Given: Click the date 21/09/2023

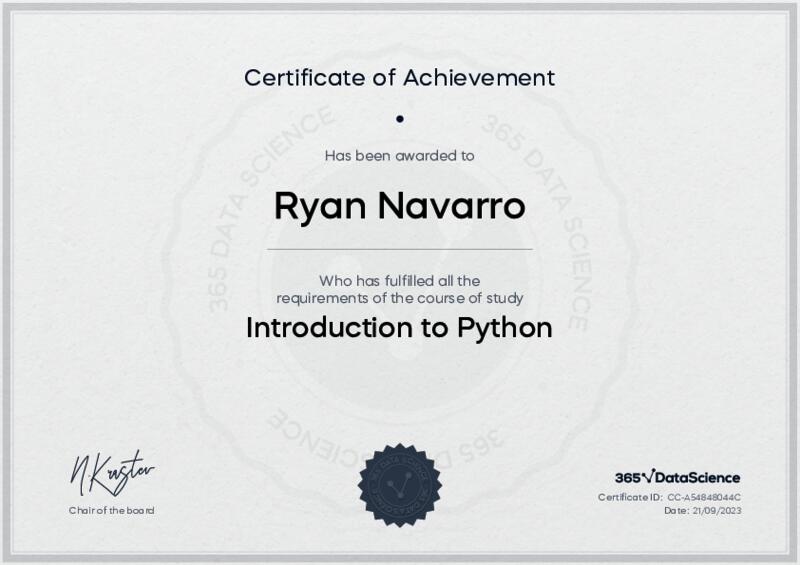Looking at the screenshot, I should coord(717,511).
